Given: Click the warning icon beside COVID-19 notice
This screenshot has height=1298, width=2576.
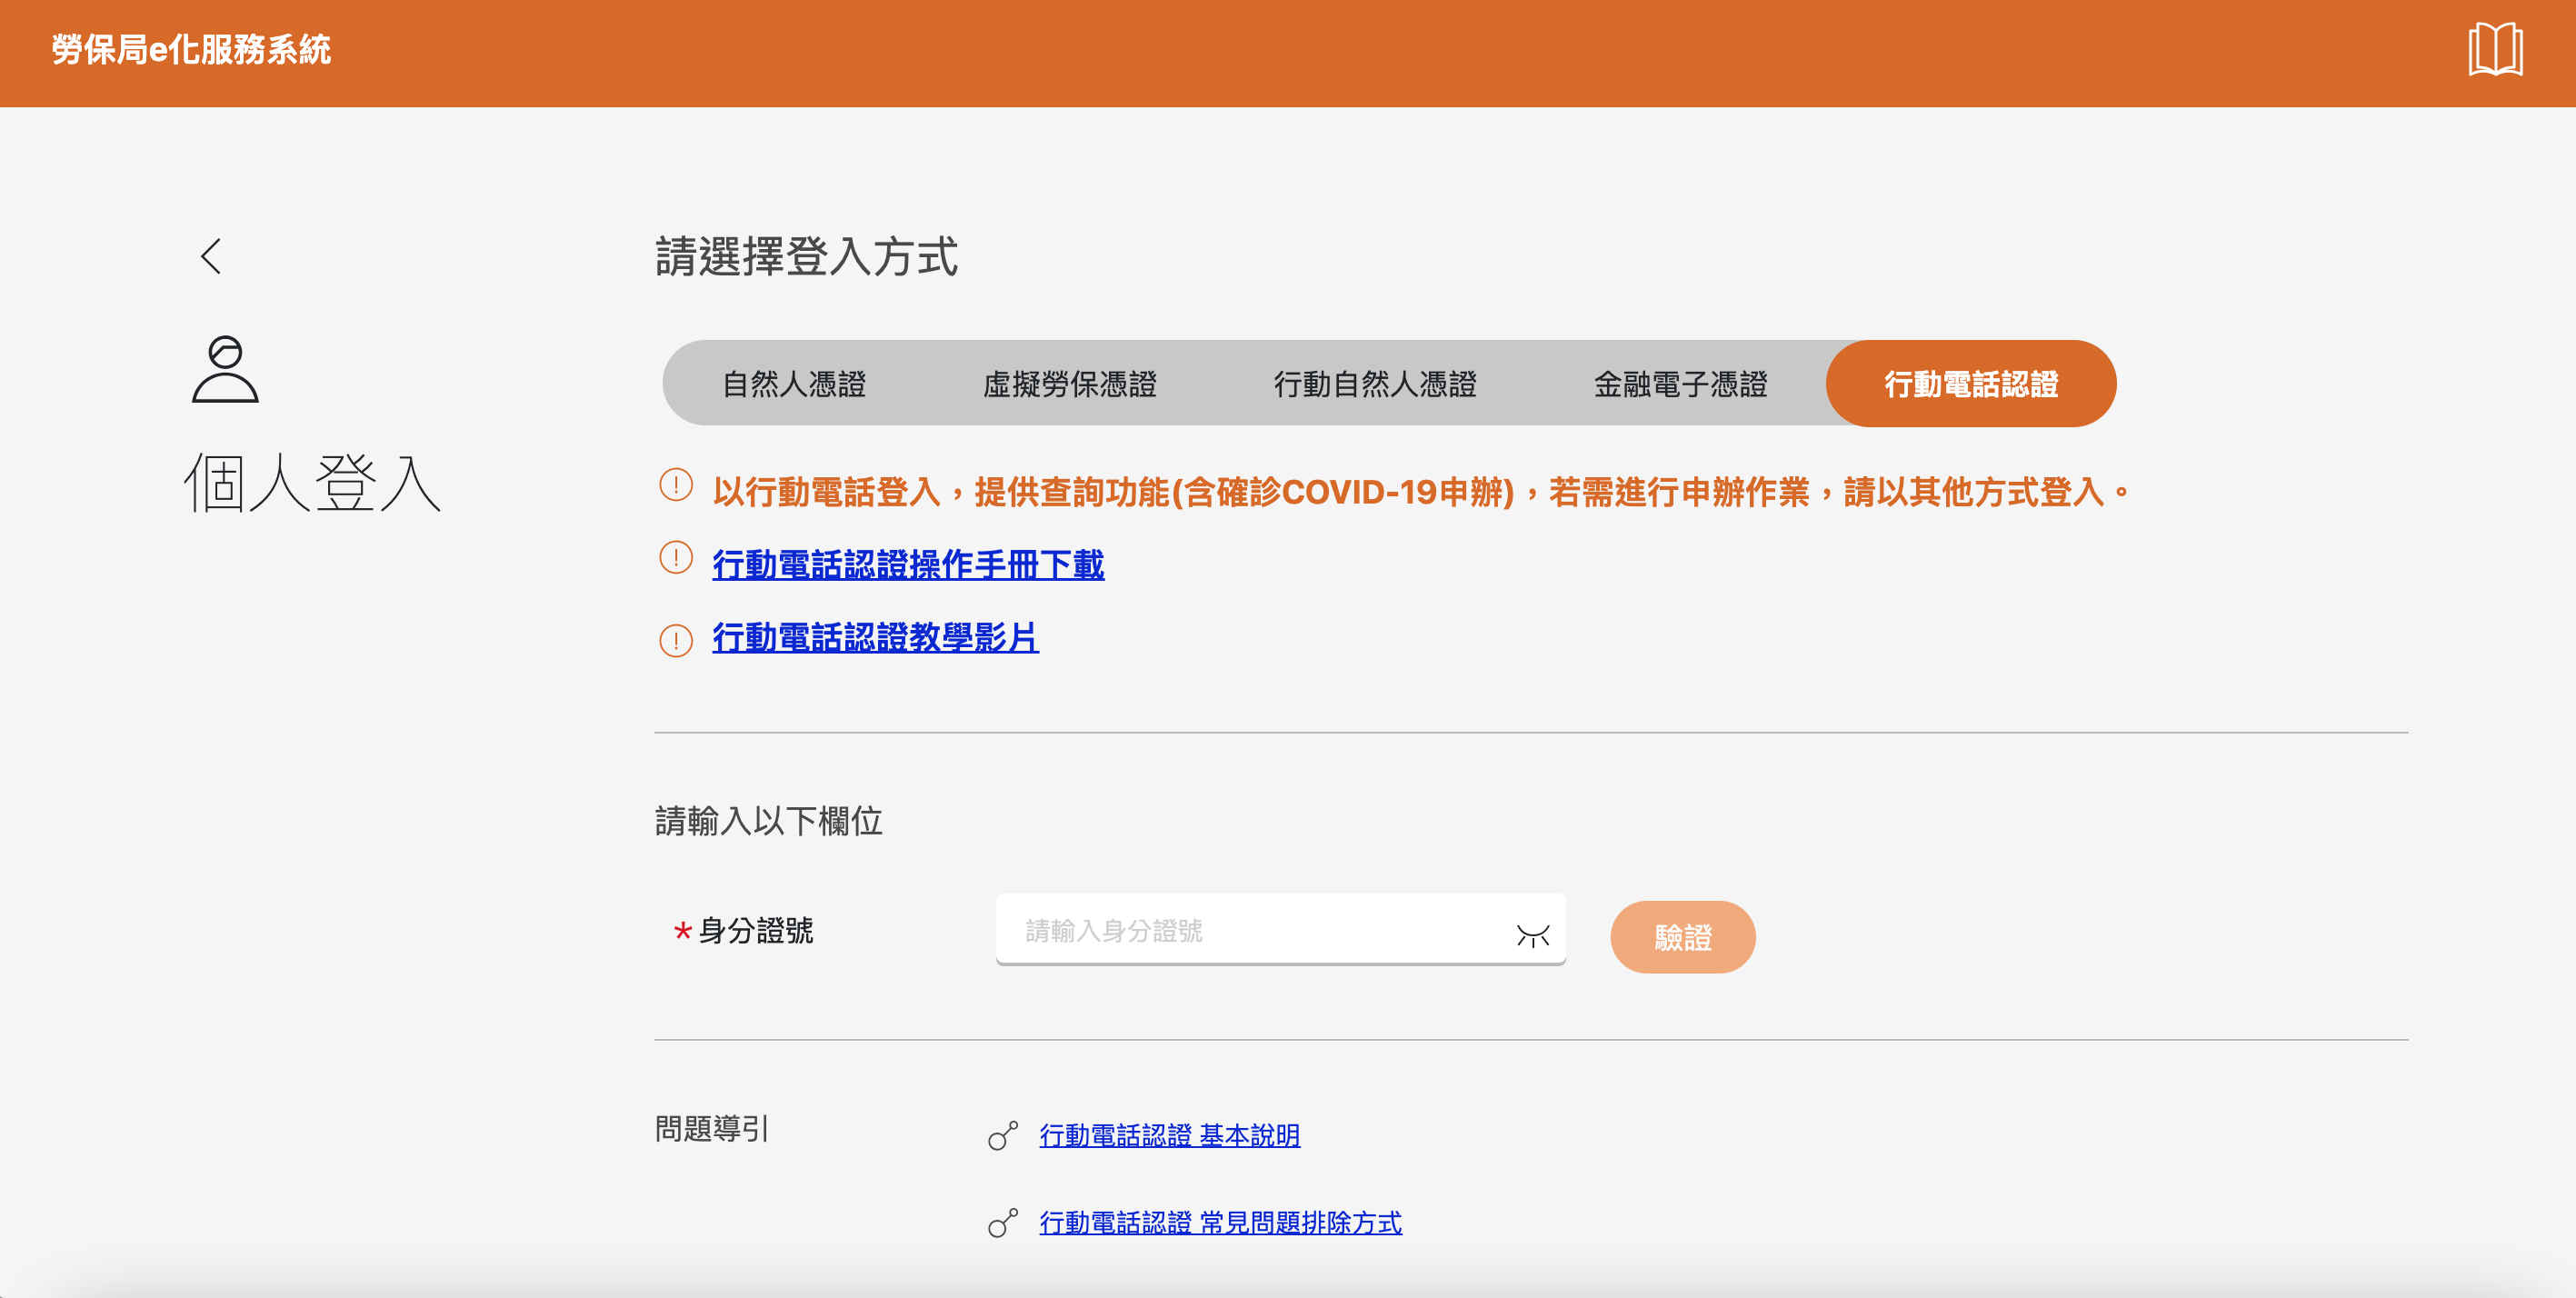Looking at the screenshot, I should 676,485.
